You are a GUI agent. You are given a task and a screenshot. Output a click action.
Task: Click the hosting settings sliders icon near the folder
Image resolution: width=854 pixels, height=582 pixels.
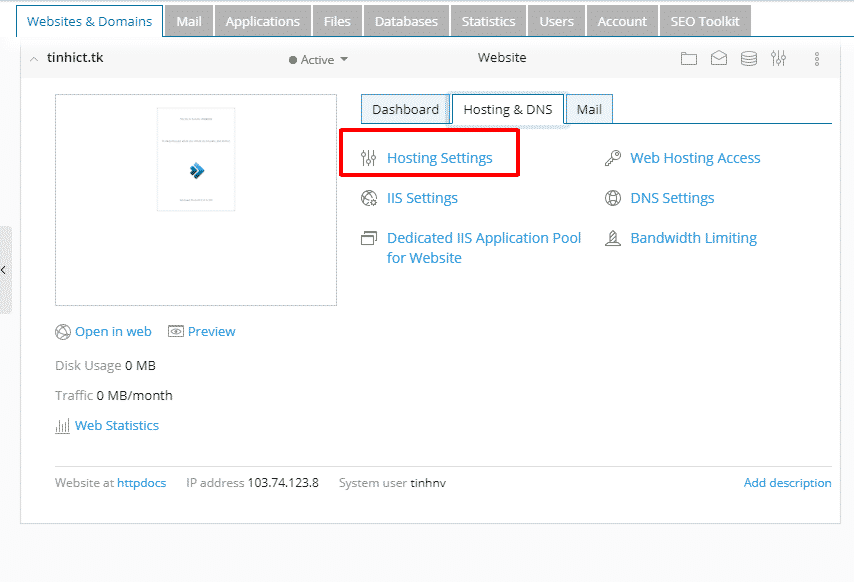tap(778, 58)
